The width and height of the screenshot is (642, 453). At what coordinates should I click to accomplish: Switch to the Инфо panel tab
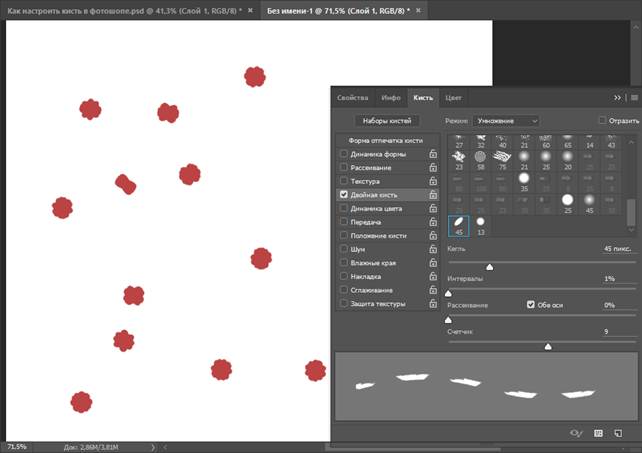[x=391, y=98]
